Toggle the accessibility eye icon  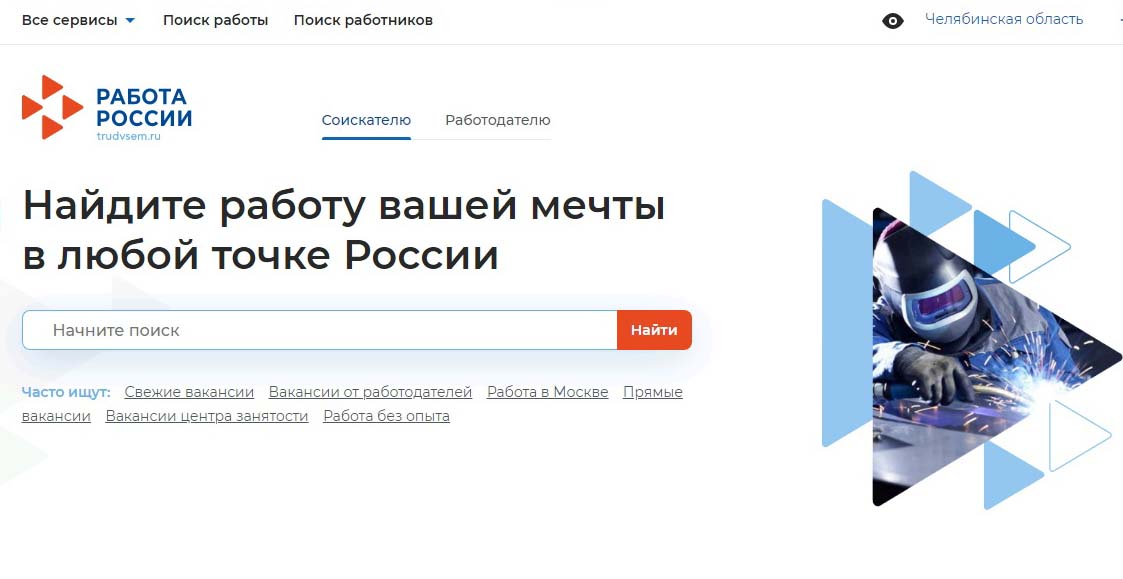[x=892, y=21]
